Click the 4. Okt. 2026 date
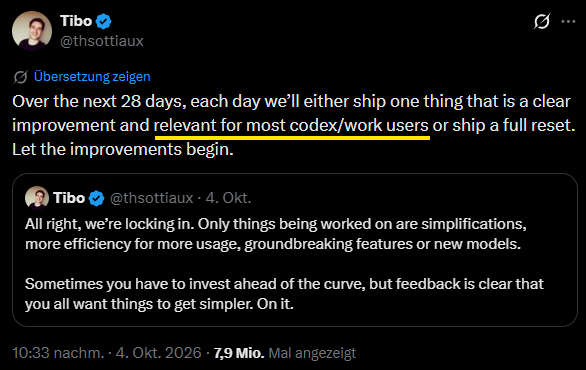Image resolution: width=586 pixels, height=370 pixels. 158,353
